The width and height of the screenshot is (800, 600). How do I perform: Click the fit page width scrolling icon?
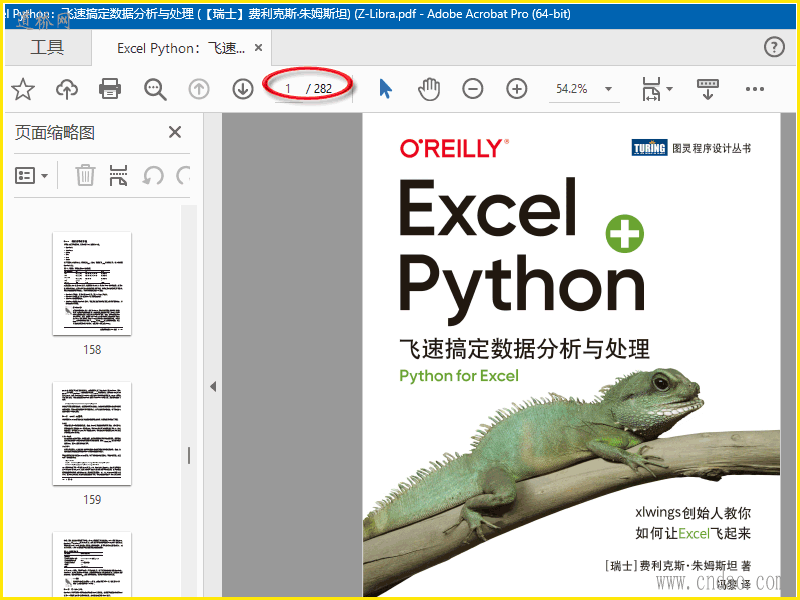651,89
